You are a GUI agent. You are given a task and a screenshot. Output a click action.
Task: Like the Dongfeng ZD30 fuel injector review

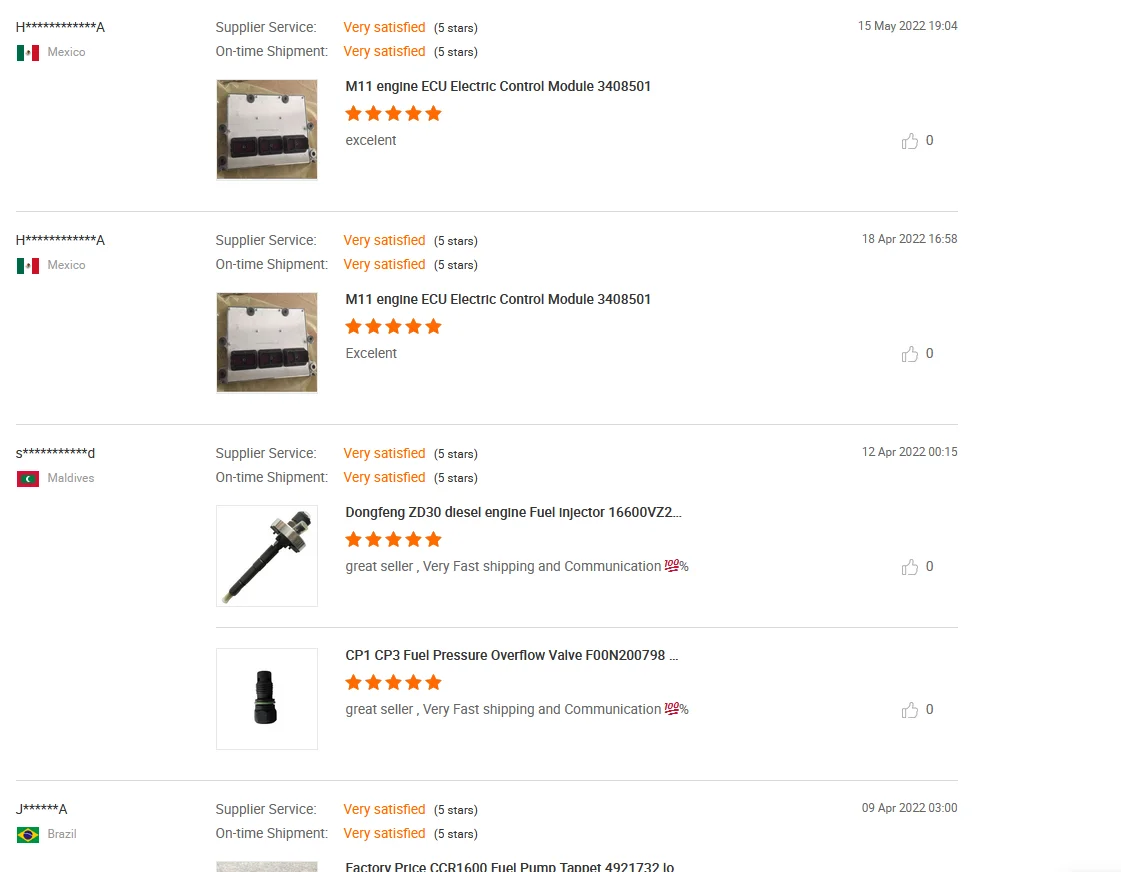(909, 567)
